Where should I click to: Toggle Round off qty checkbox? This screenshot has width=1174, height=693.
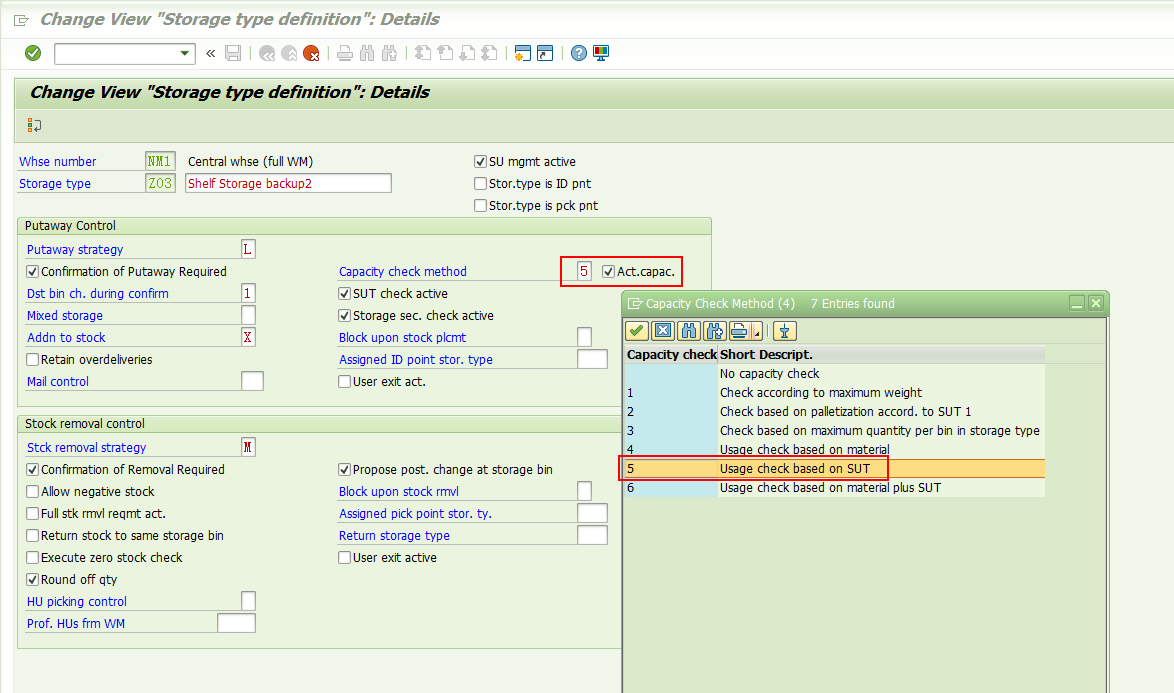click(32, 579)
